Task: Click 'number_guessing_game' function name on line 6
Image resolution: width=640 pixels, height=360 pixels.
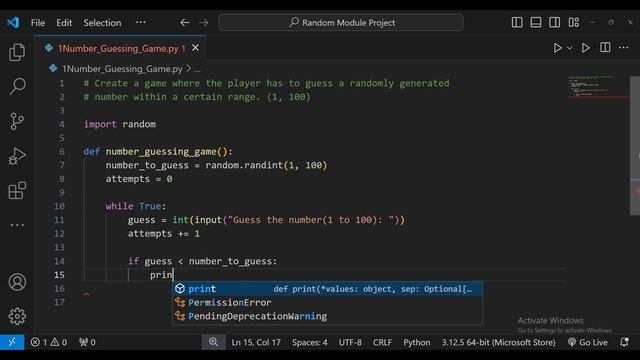Action: point(161,152)
